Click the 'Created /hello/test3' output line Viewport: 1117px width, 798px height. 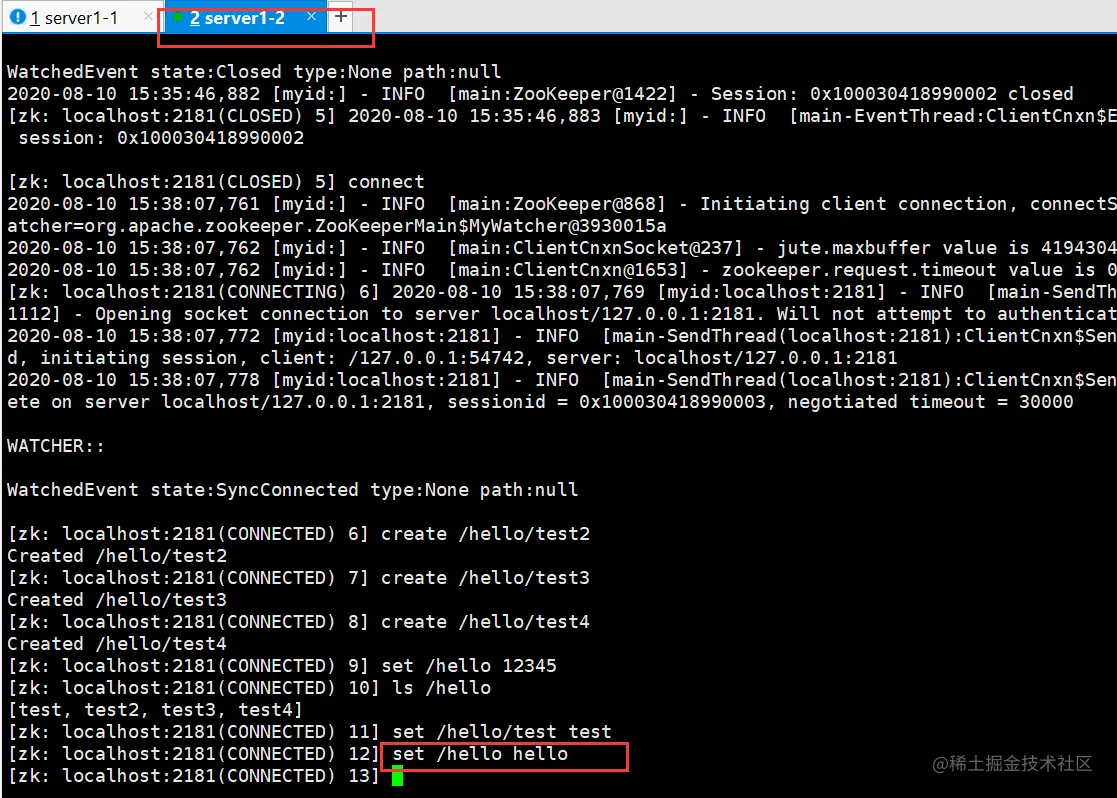[x=117, y=600]
